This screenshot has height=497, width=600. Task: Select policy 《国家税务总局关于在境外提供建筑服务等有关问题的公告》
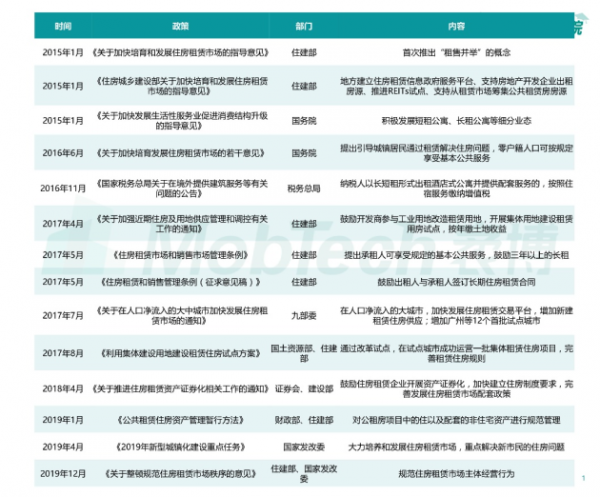click(180, 188)
